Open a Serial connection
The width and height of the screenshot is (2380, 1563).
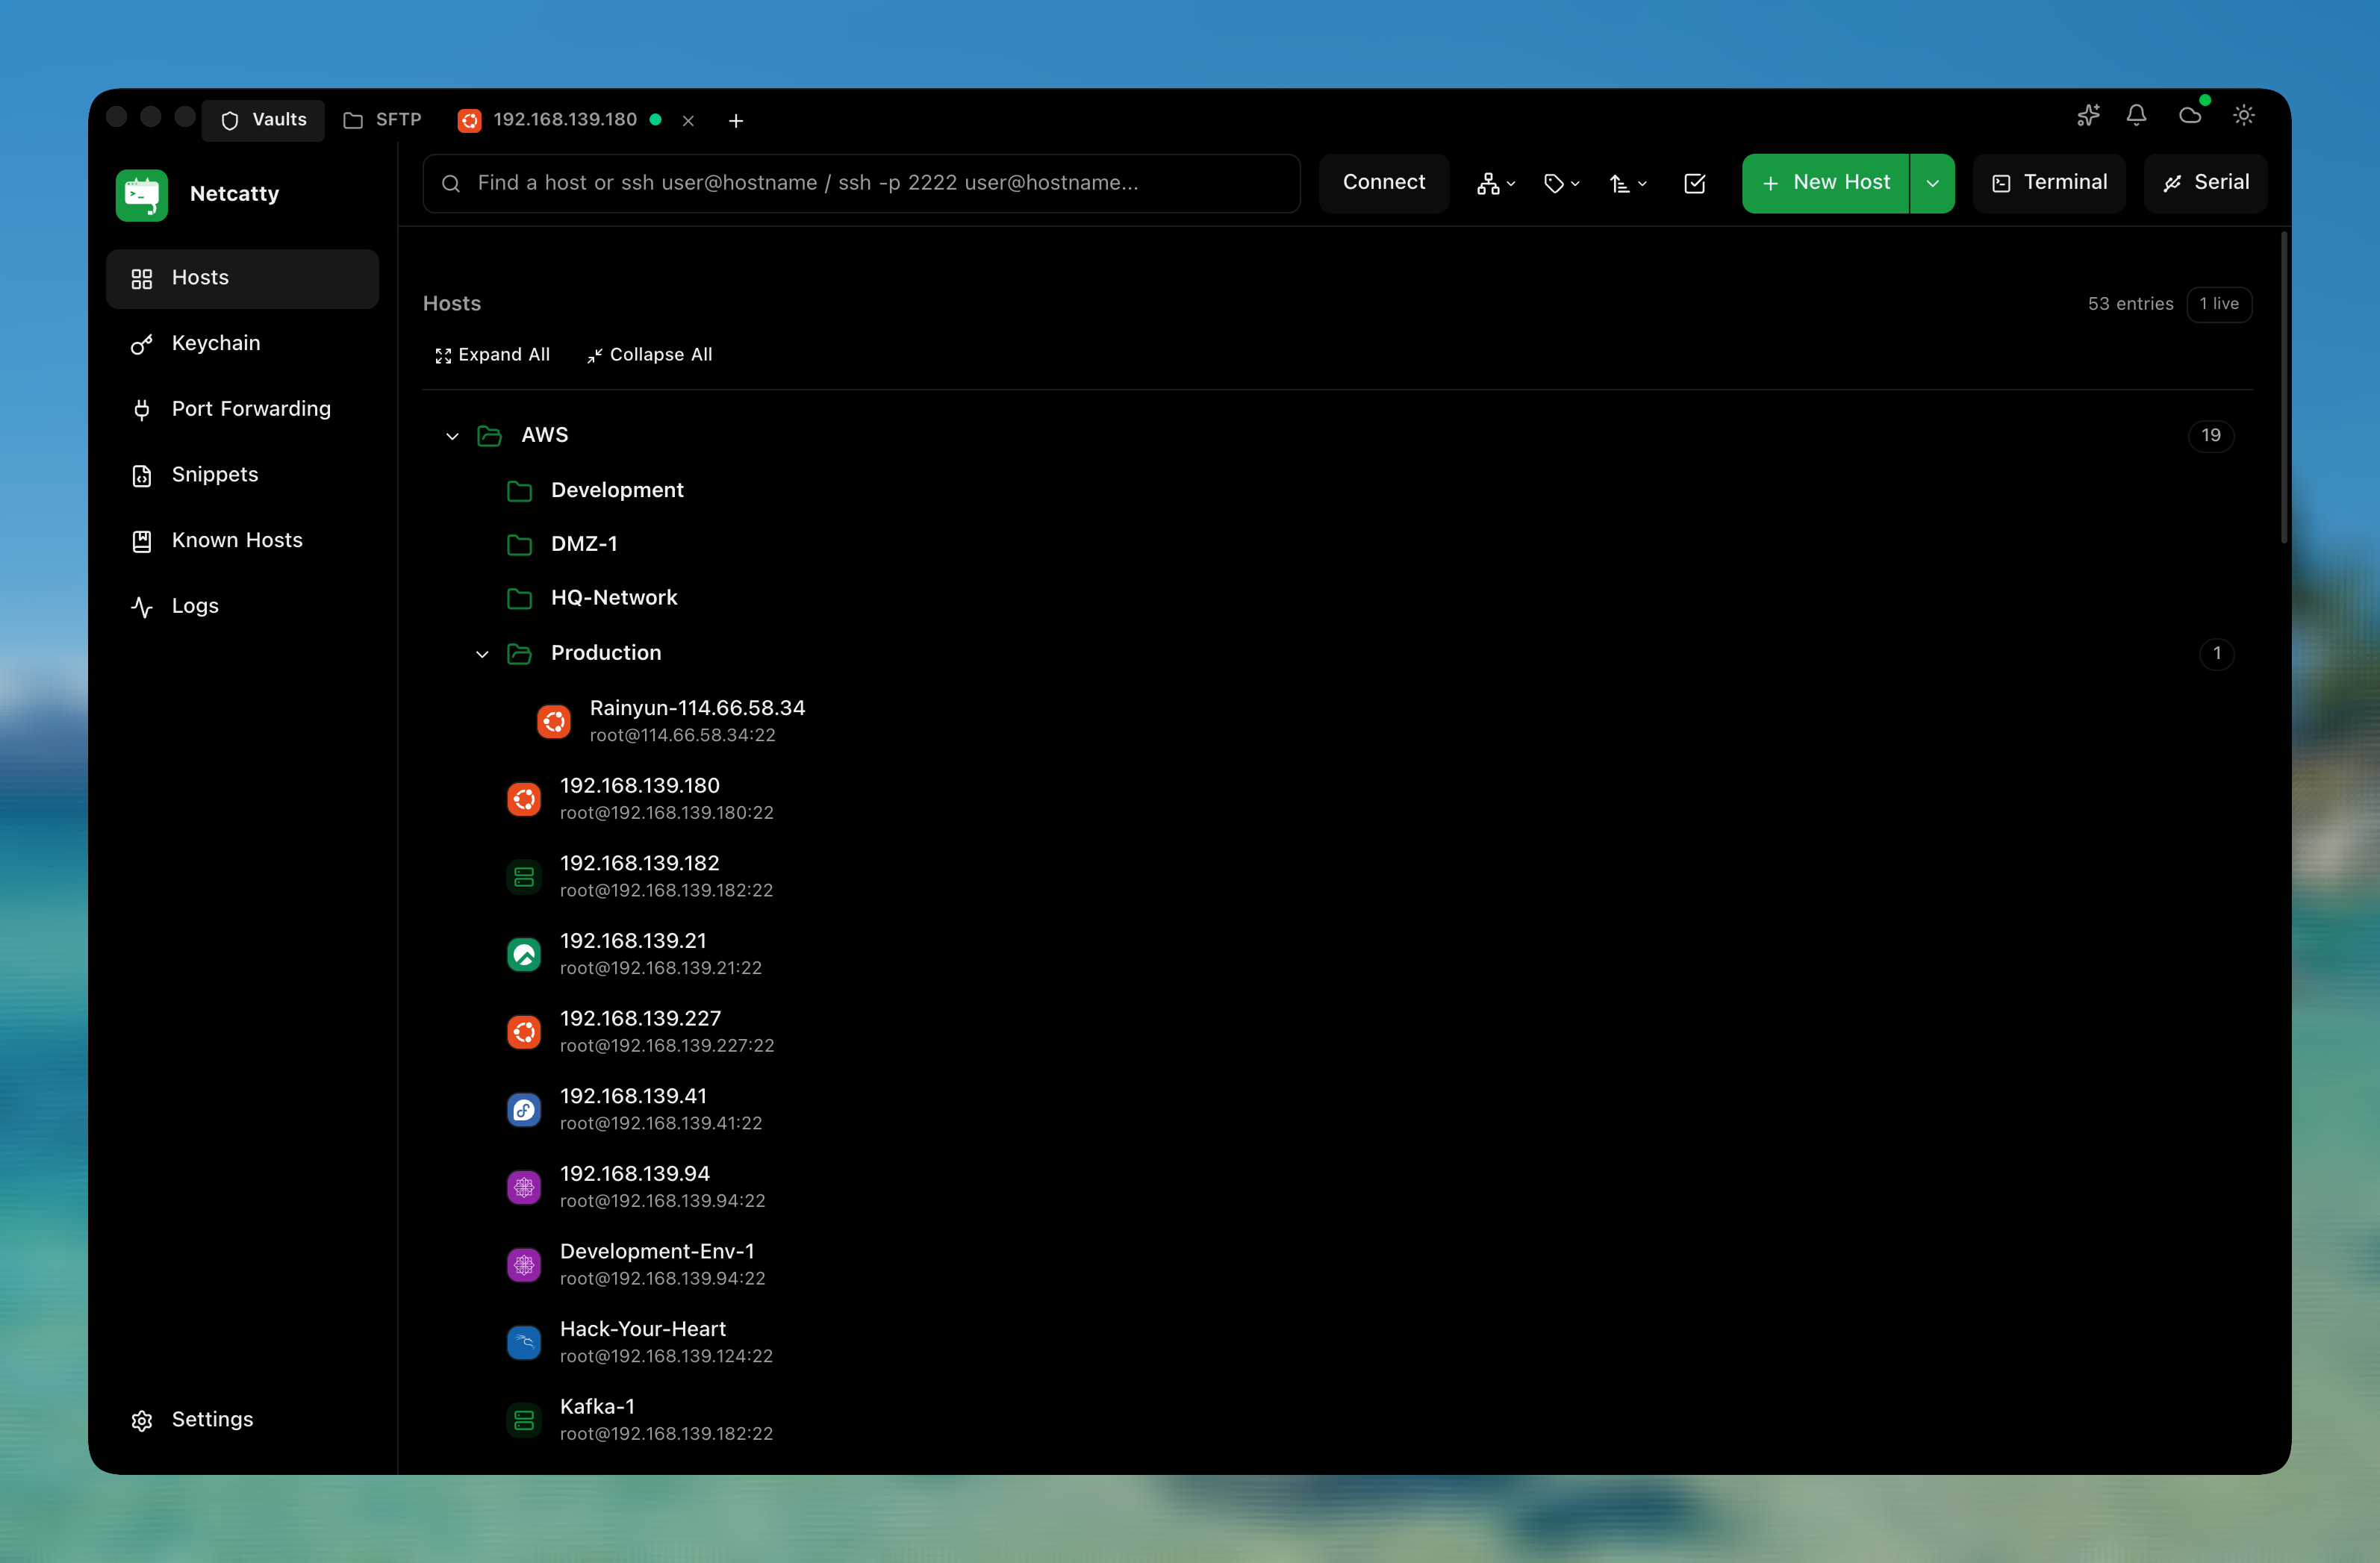pos(2205,183)
